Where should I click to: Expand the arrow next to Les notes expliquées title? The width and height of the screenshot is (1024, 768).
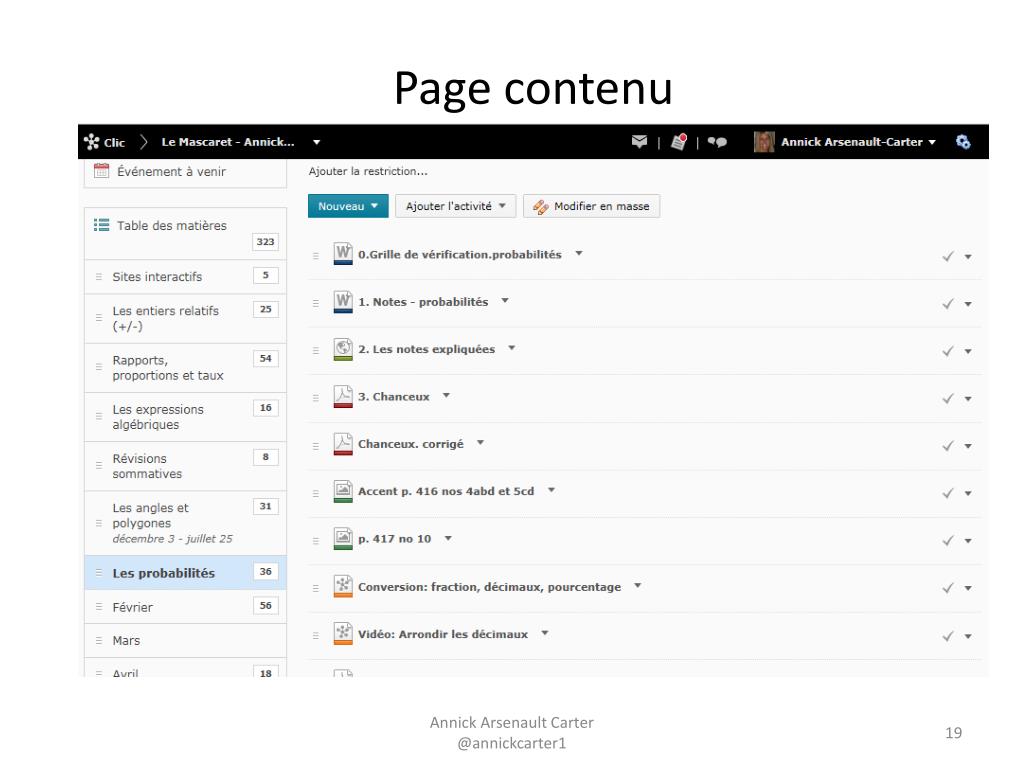[512, 348]
